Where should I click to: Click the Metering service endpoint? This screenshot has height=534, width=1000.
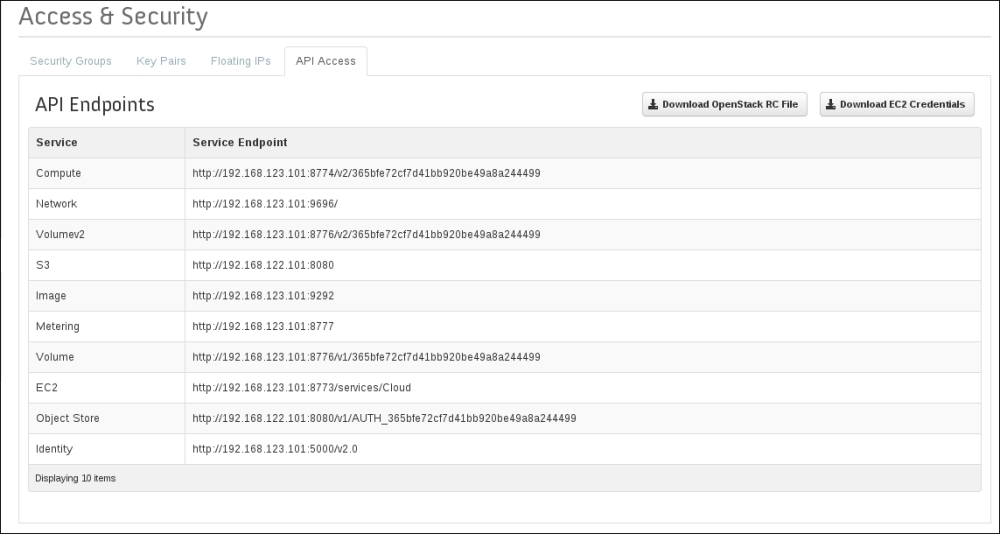click(263, 326)
